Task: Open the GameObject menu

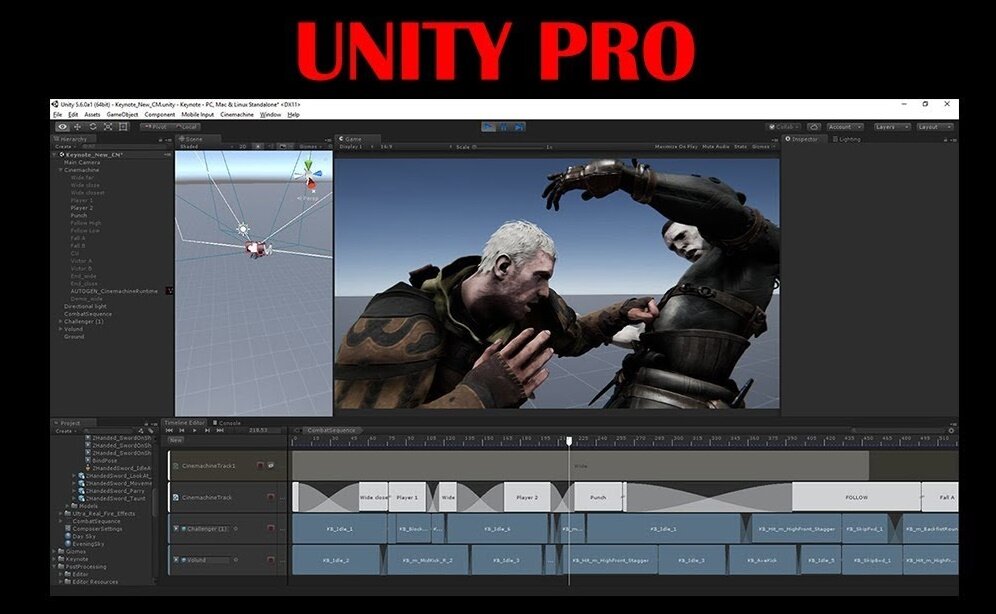Action: (x=122, y=115)
